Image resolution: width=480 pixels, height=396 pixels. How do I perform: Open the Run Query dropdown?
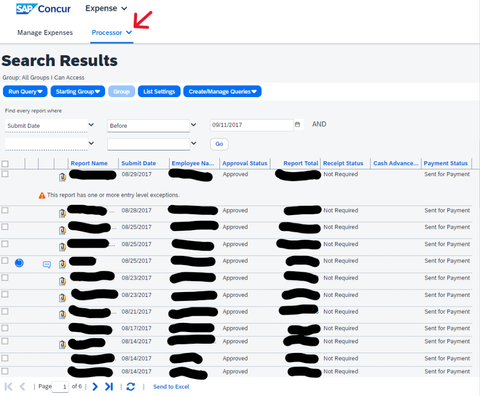pyautogui.click(x=25, y=91)
